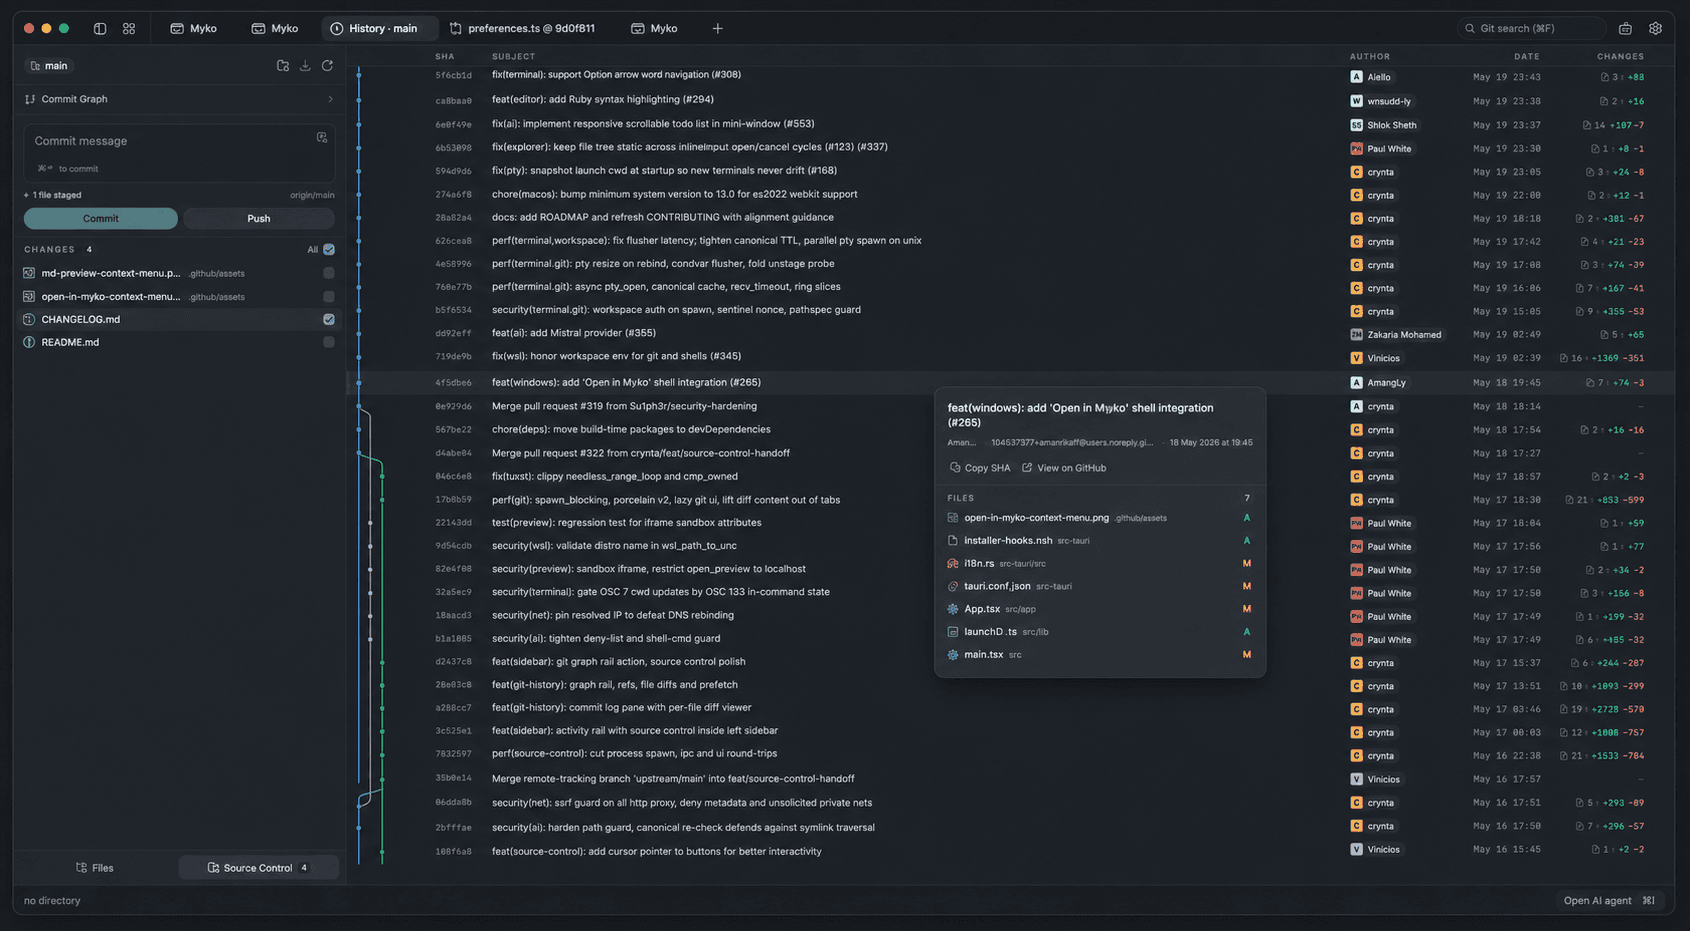Click the i18n.rs Rust file icon
The width and height of the screenshot is (1690, 931).
pyautogui.click(x=953, y=564)
